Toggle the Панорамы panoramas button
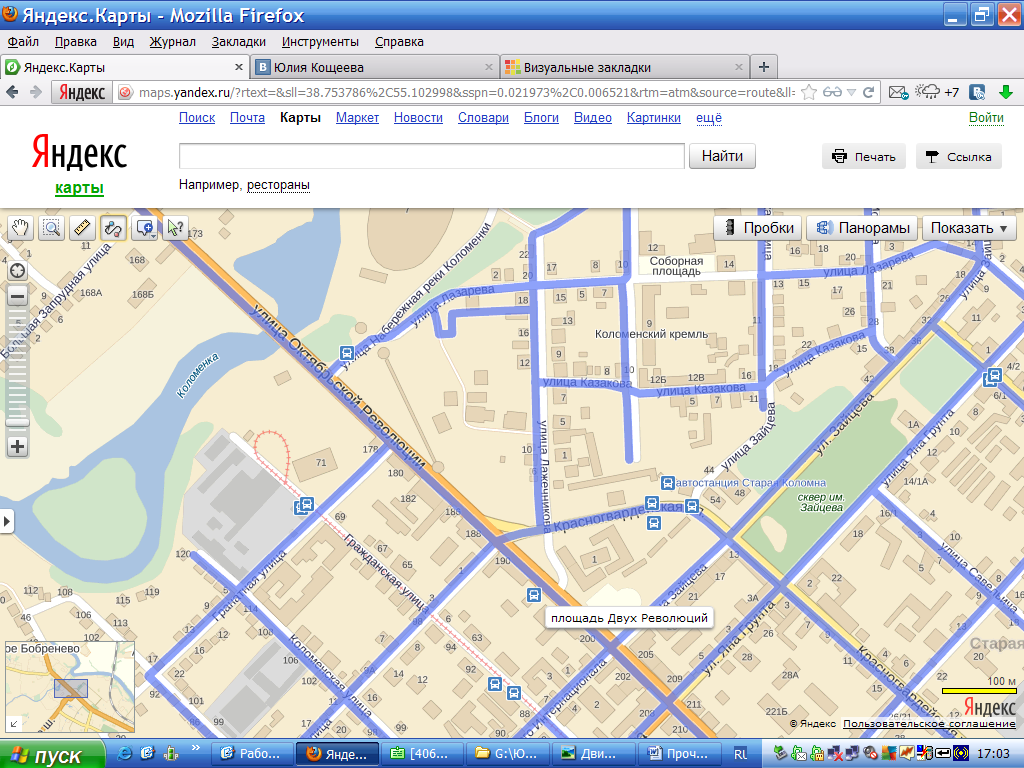The image size is (1024, 768). point(863,228)
